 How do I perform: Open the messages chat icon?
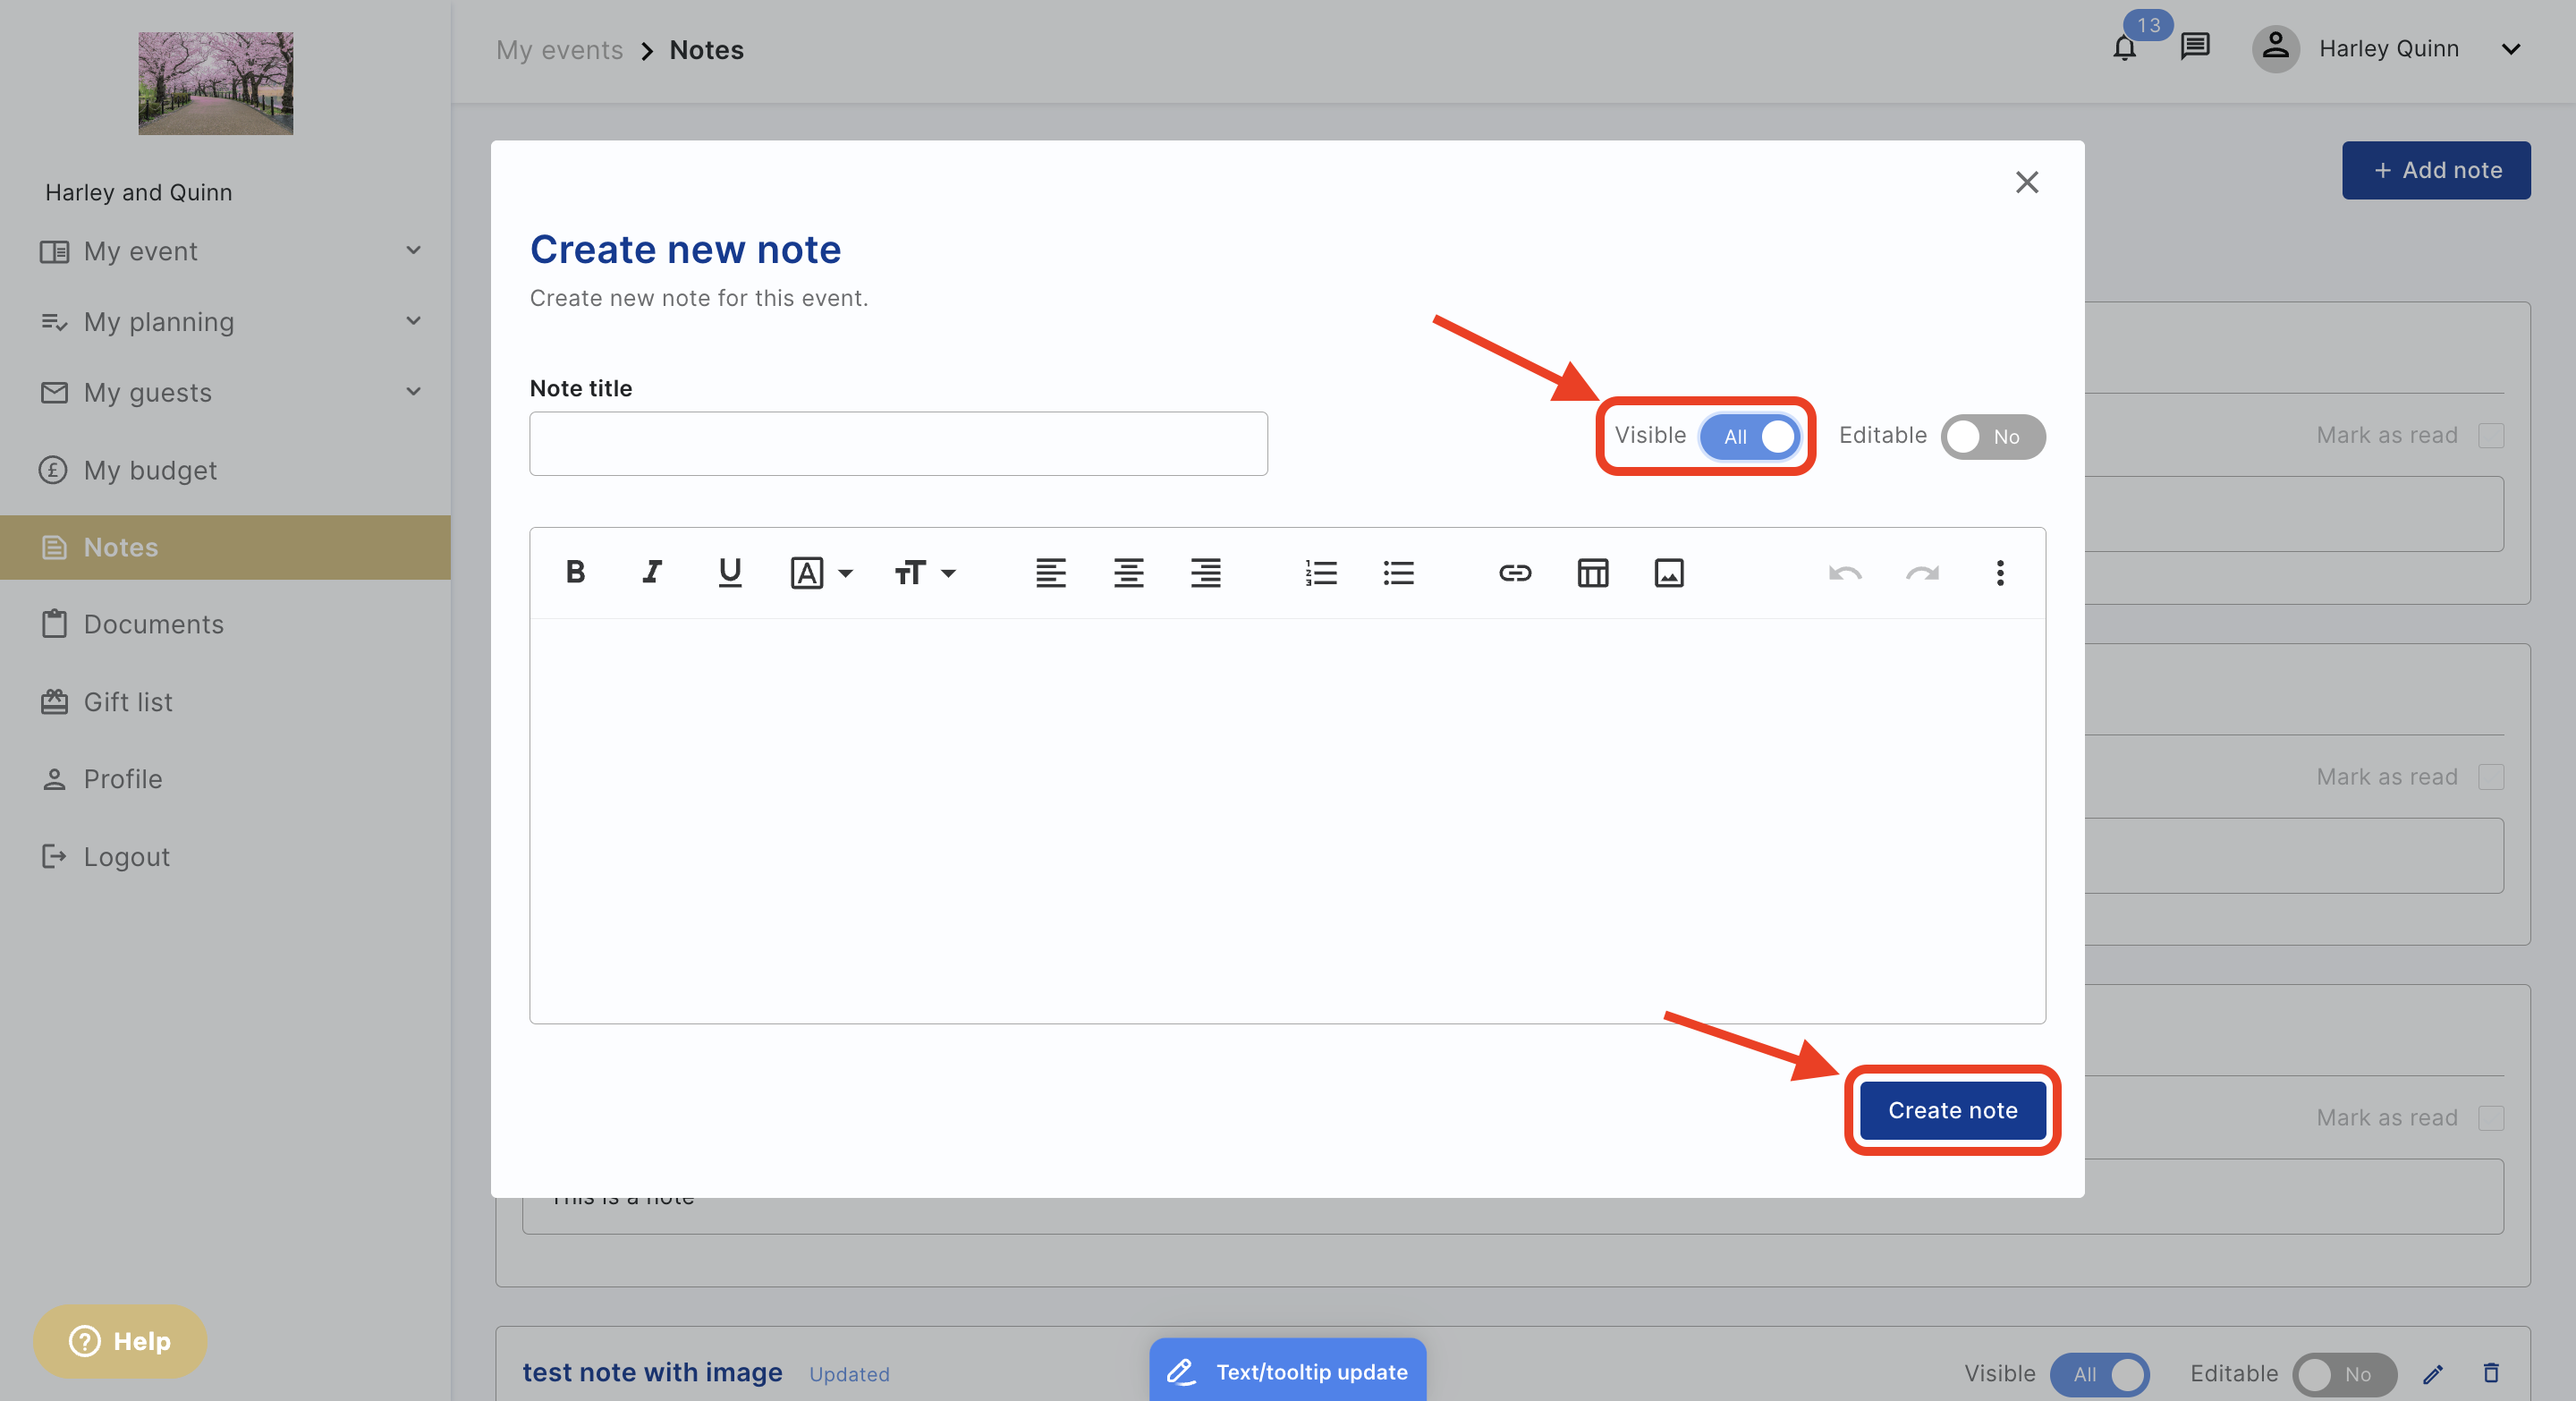pyautogui.click(x=2194, y=47)
